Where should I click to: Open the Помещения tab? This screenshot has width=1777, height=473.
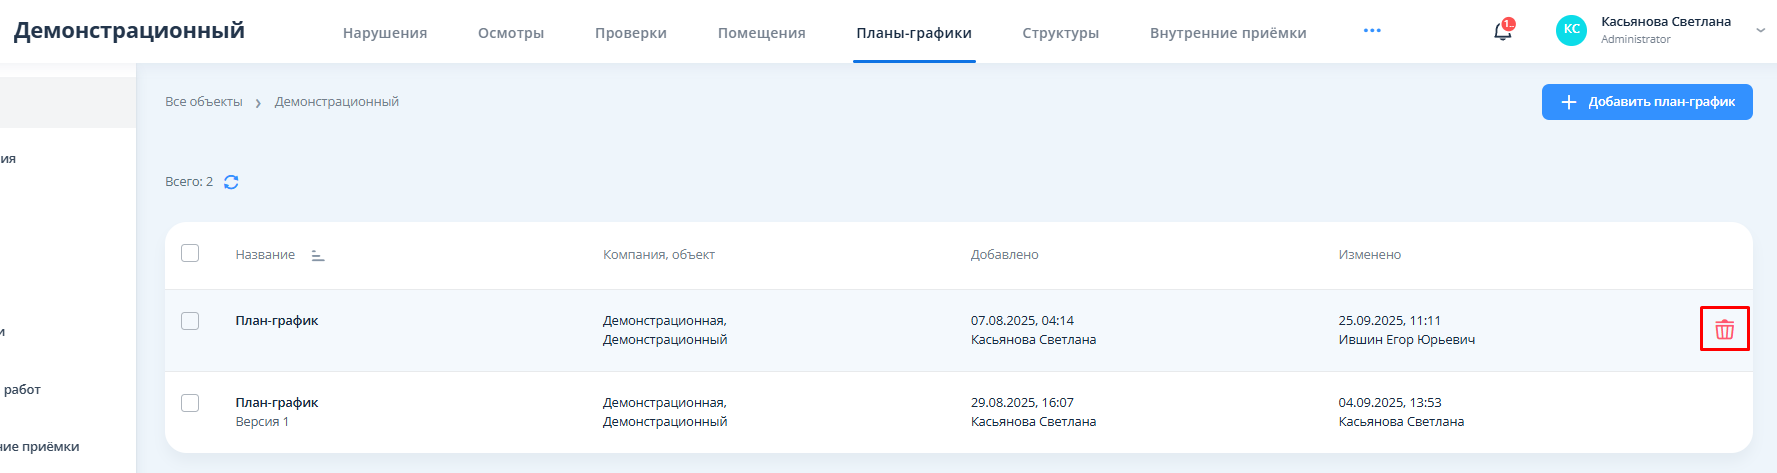pos(762,33)
